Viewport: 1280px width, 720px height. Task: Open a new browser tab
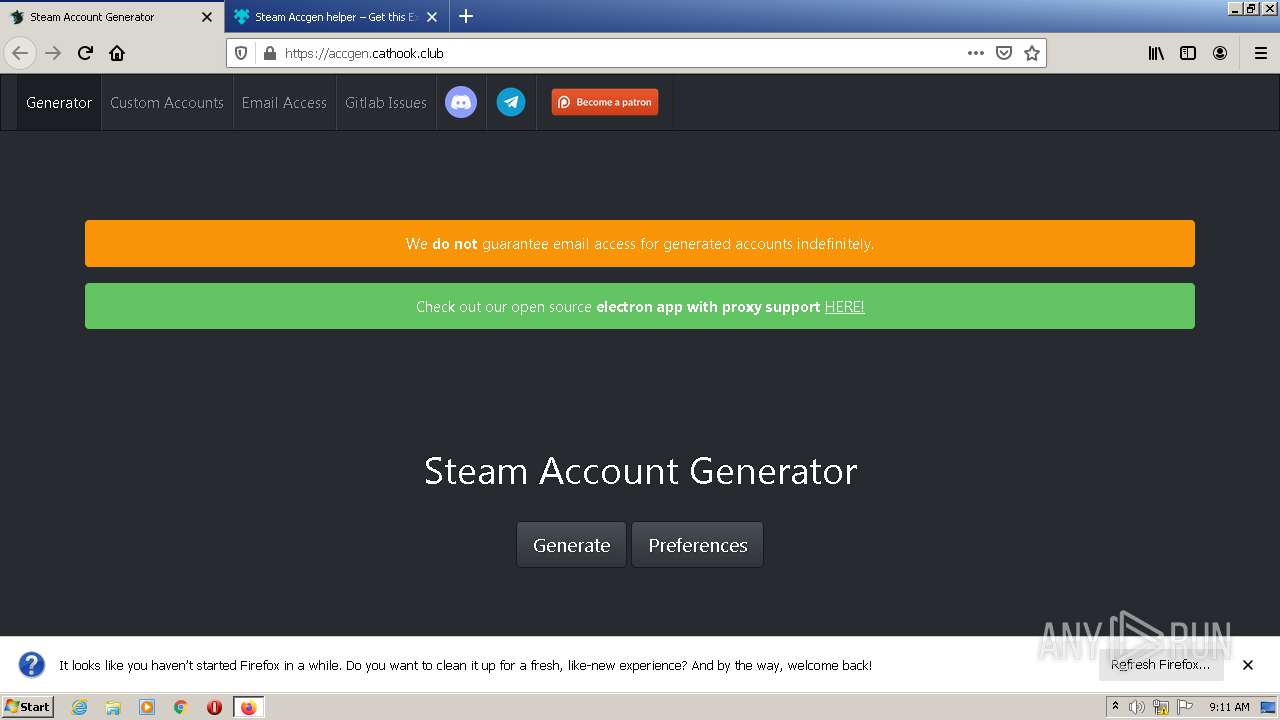466,16
